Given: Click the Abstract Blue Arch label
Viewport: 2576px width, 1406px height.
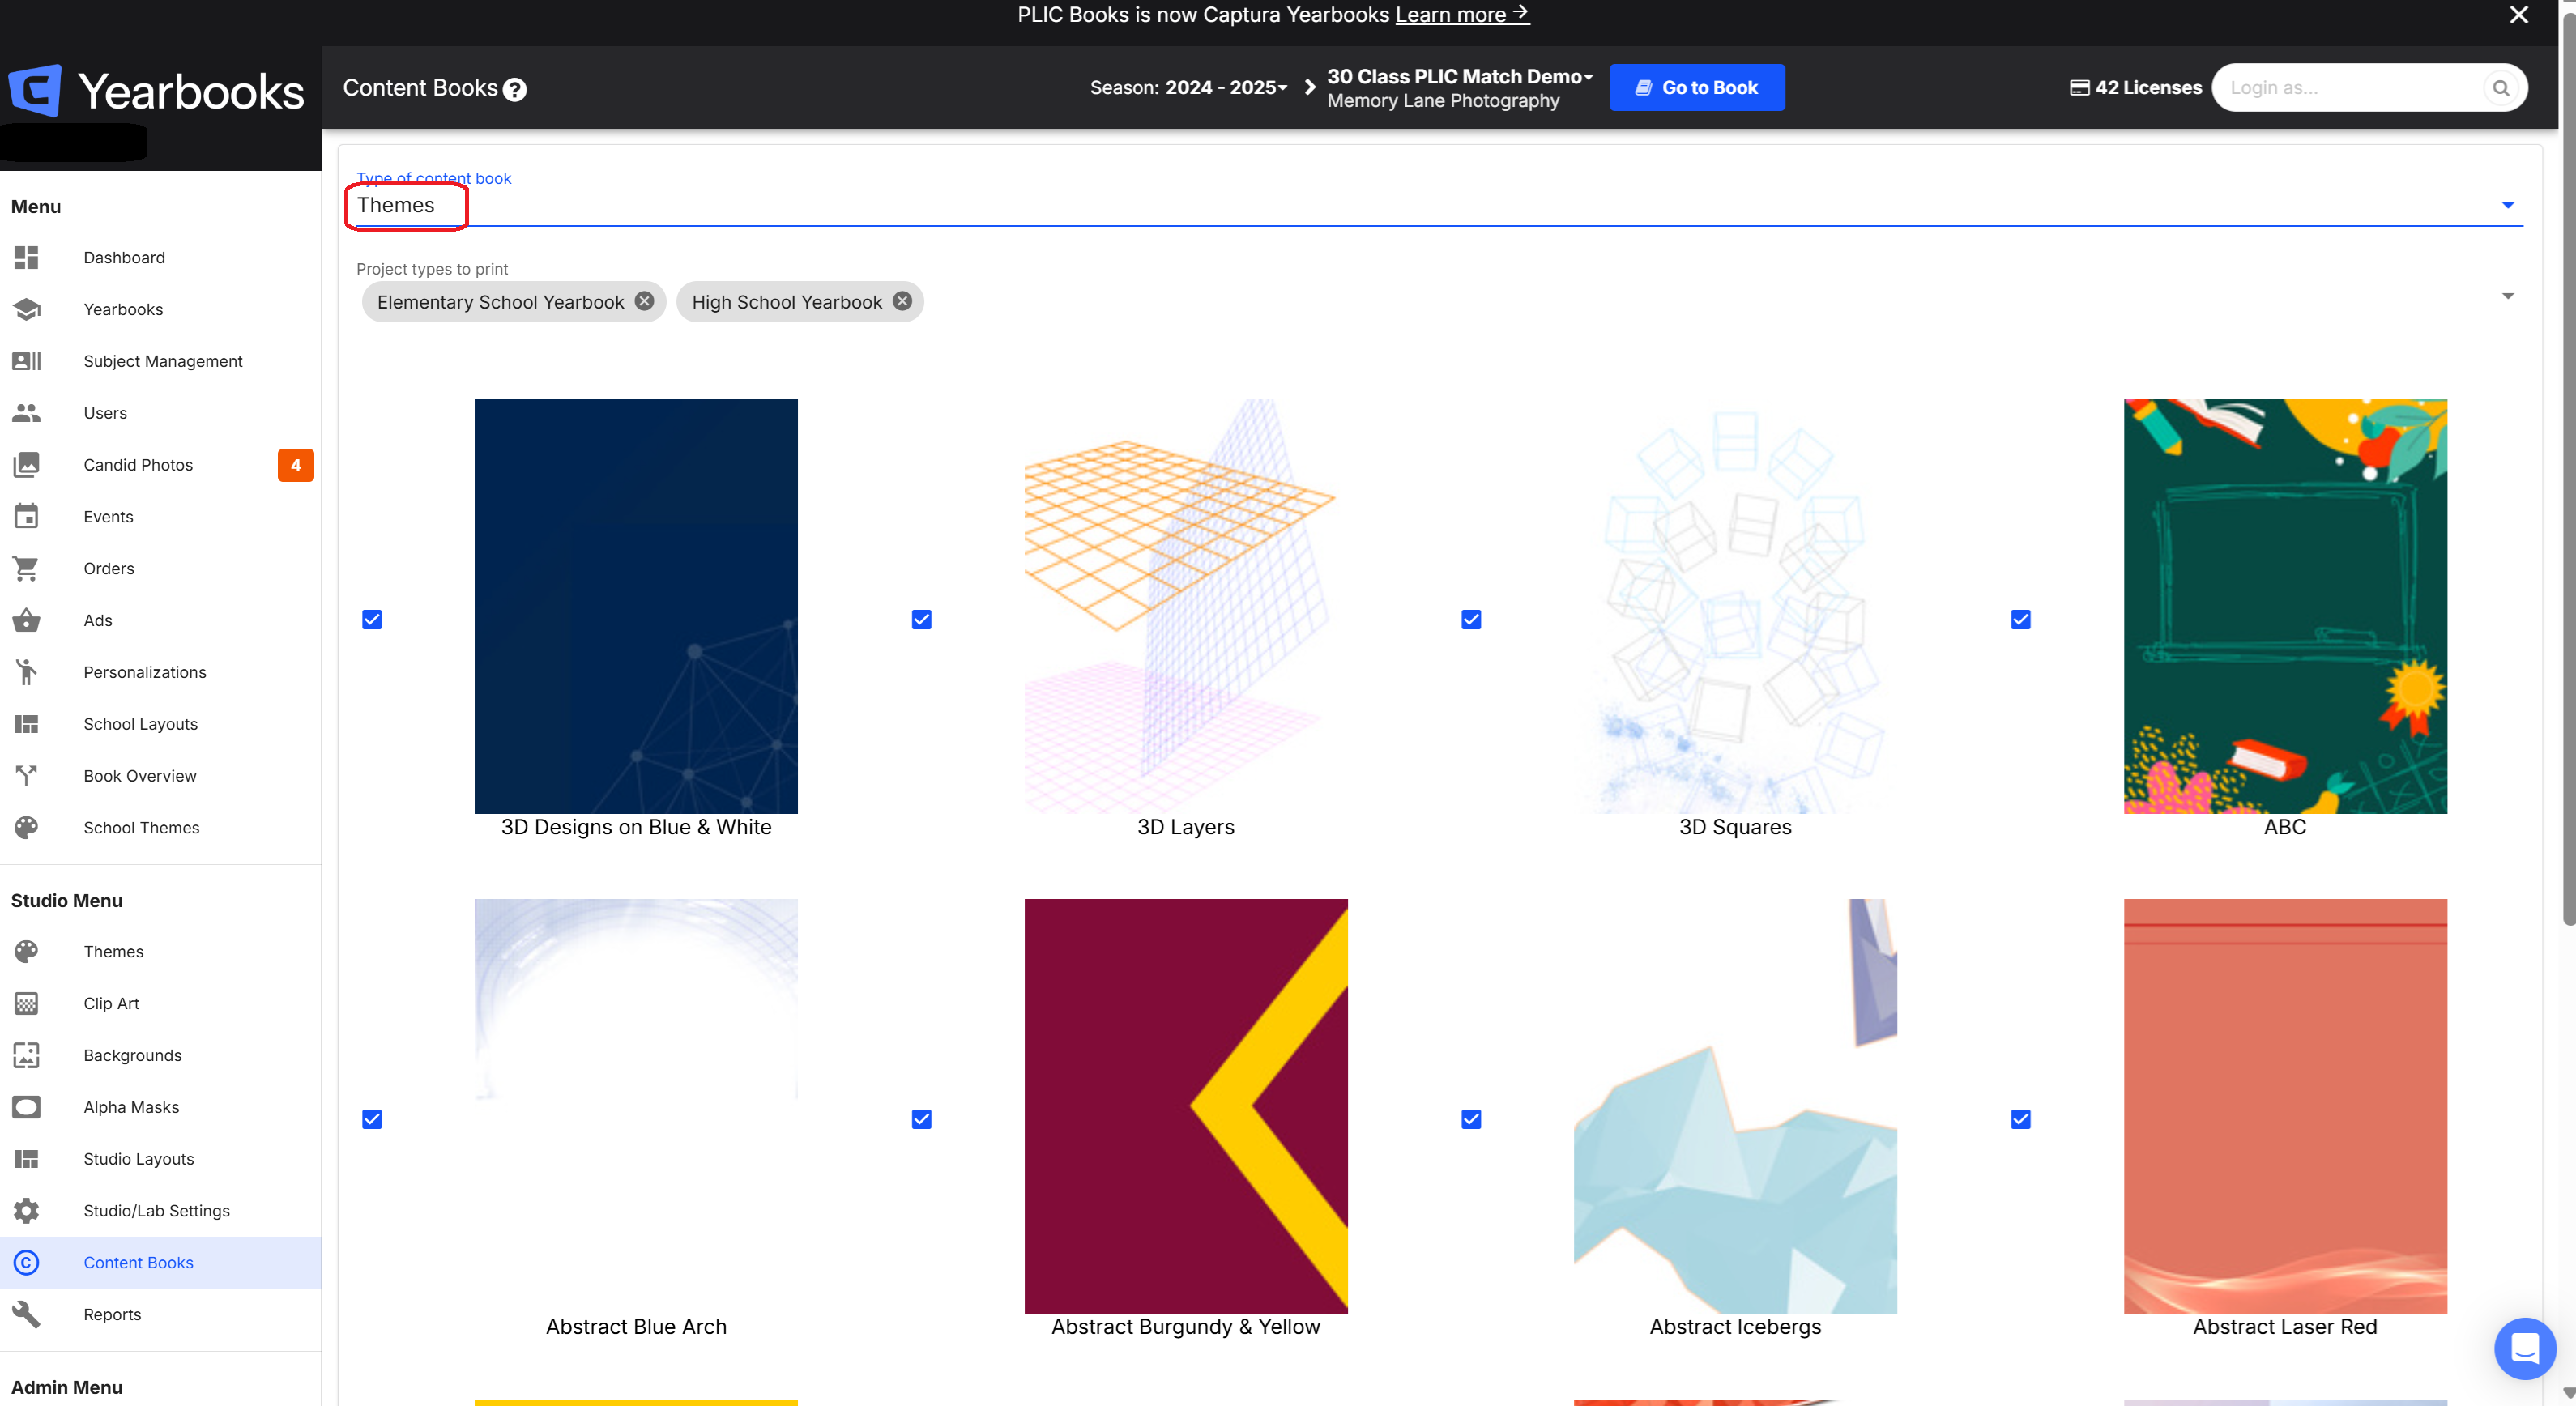Looking at the screenshot, I should click(x=636, y=1327).
